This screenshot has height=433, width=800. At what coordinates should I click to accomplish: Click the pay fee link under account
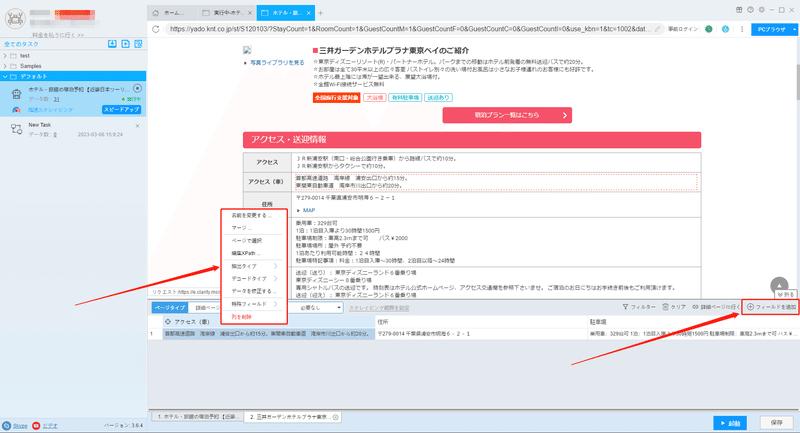tap(58, 35)
